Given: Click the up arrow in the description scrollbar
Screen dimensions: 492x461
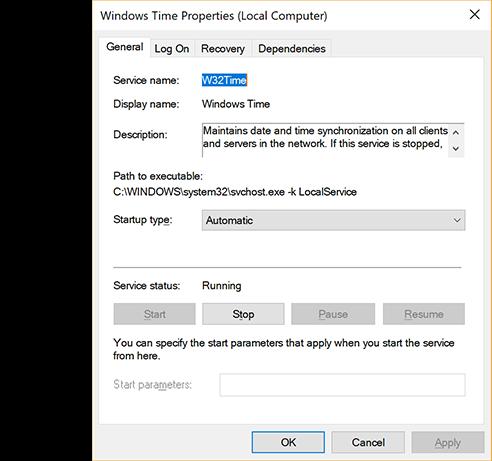Looking at the screenshot, I should [456, 132].
